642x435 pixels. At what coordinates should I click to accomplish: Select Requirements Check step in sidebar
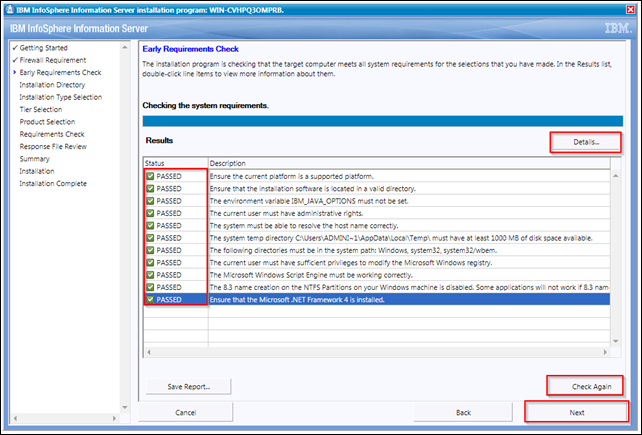tap(52, 134)
